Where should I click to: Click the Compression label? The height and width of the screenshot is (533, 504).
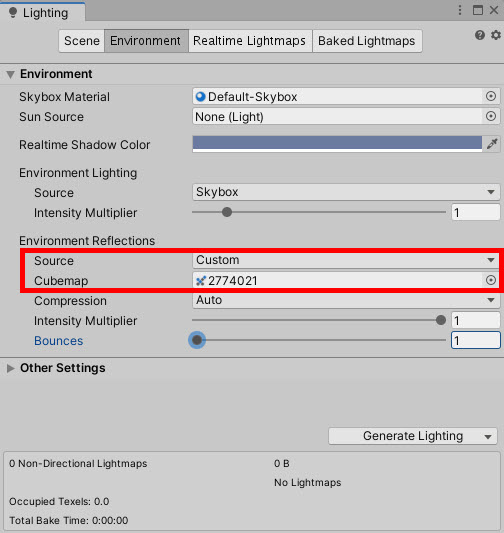click(x=70, y=301)
